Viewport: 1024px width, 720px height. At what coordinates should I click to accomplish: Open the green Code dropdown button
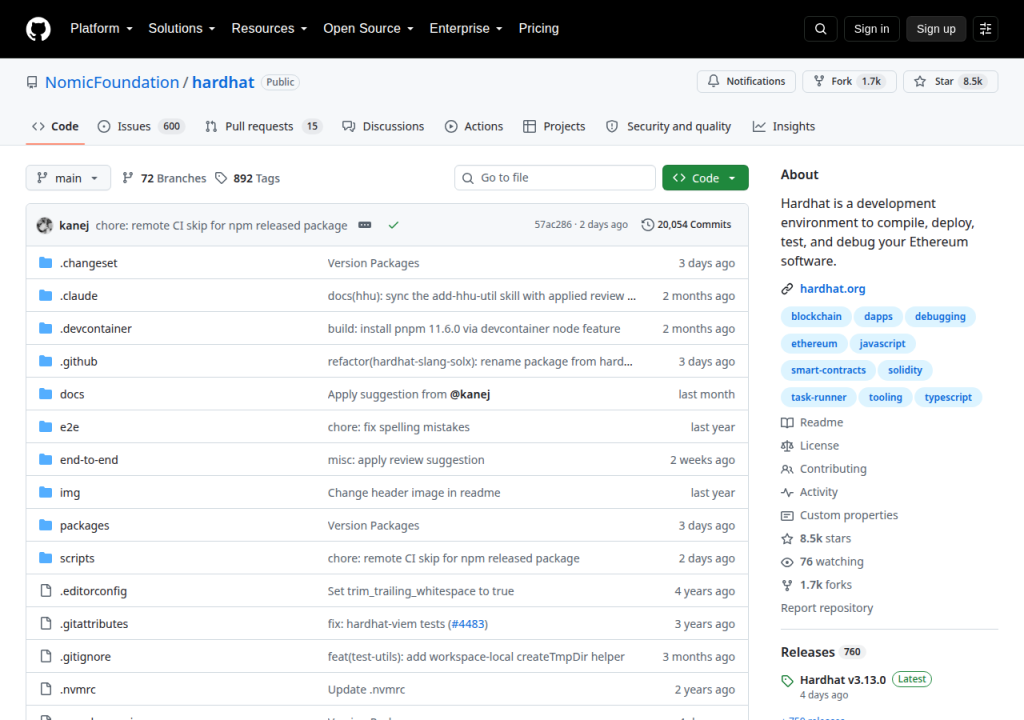tap(705, 178)
